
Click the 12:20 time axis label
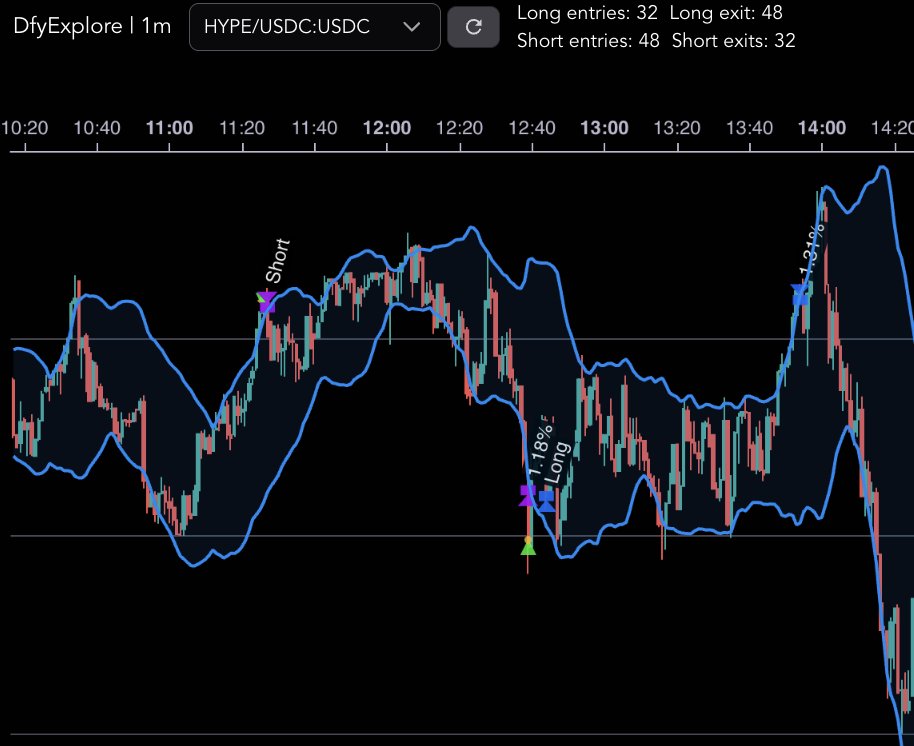click(459, 128)
